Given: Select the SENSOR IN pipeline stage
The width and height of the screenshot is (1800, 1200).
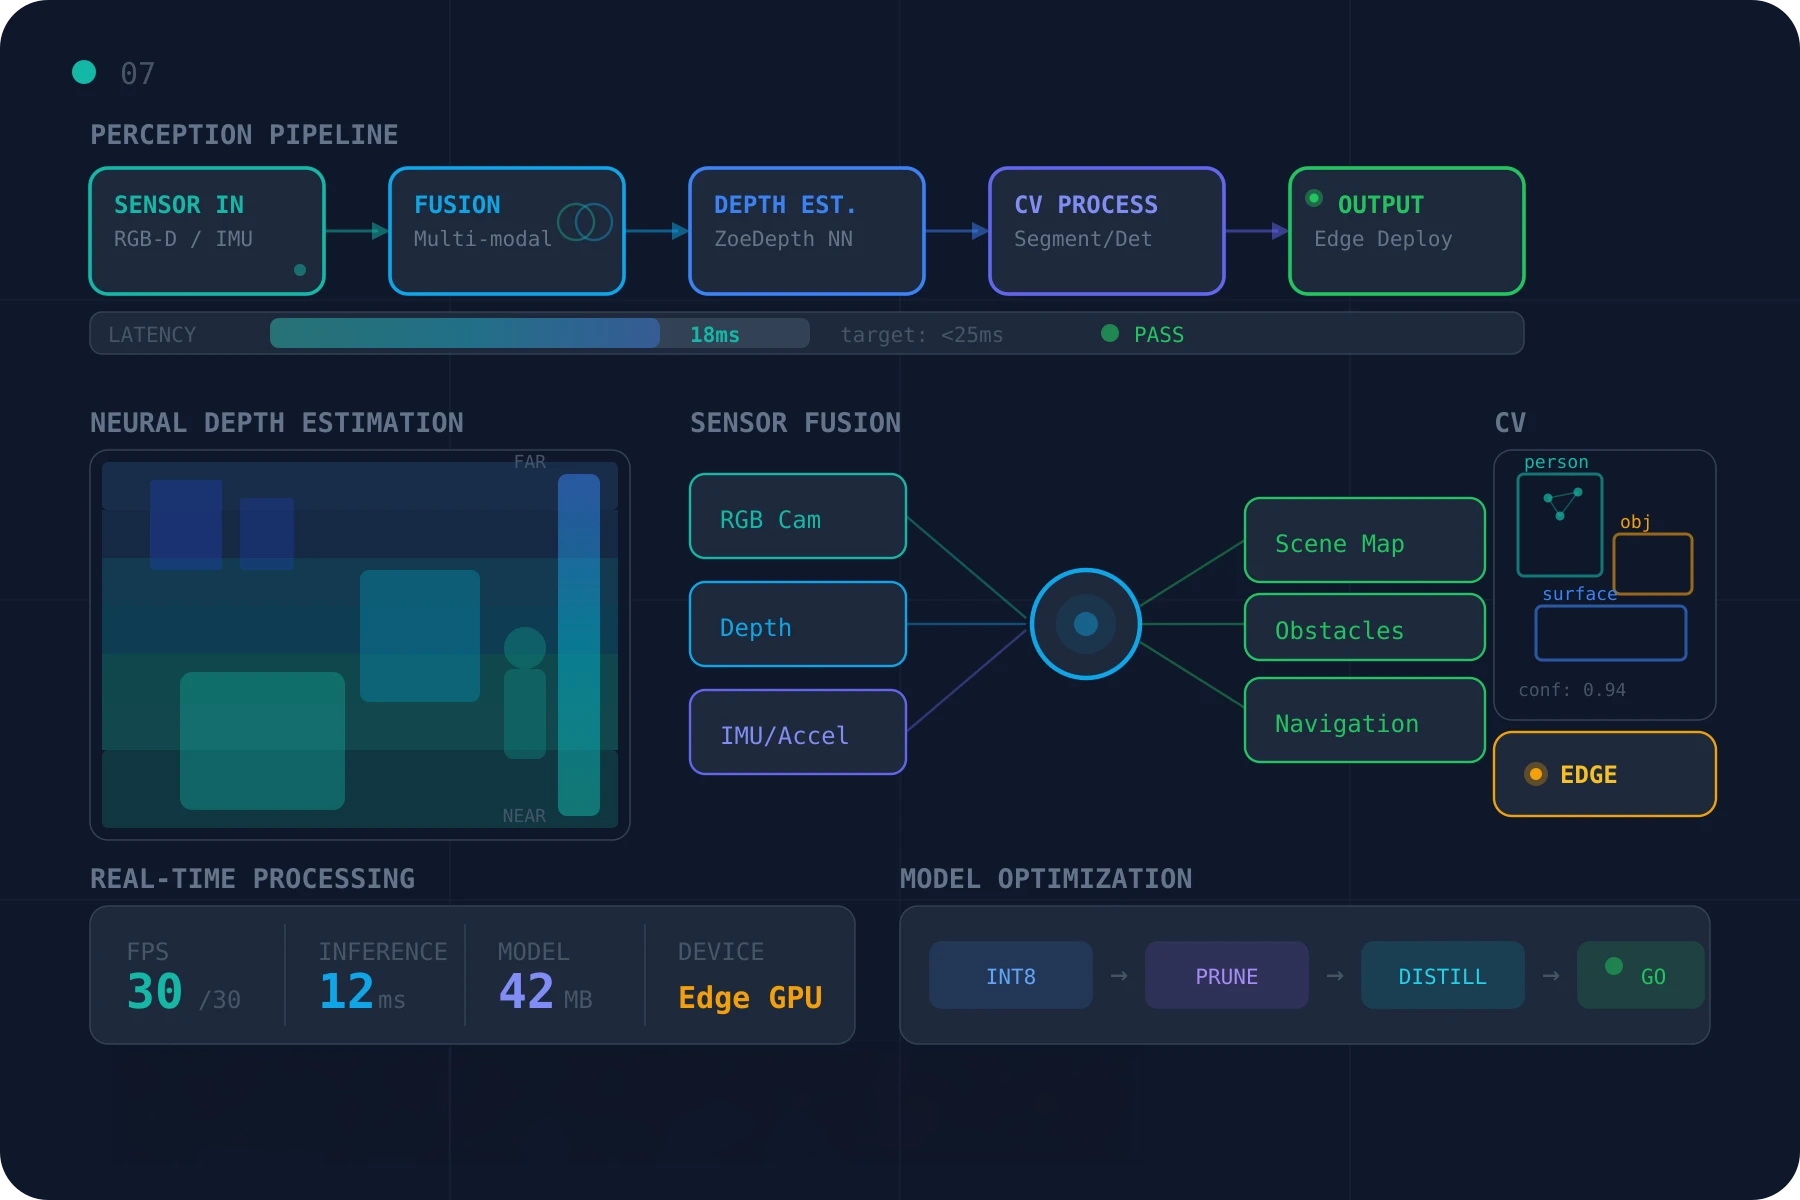Looking at the screenshot, I should point(207,231).
